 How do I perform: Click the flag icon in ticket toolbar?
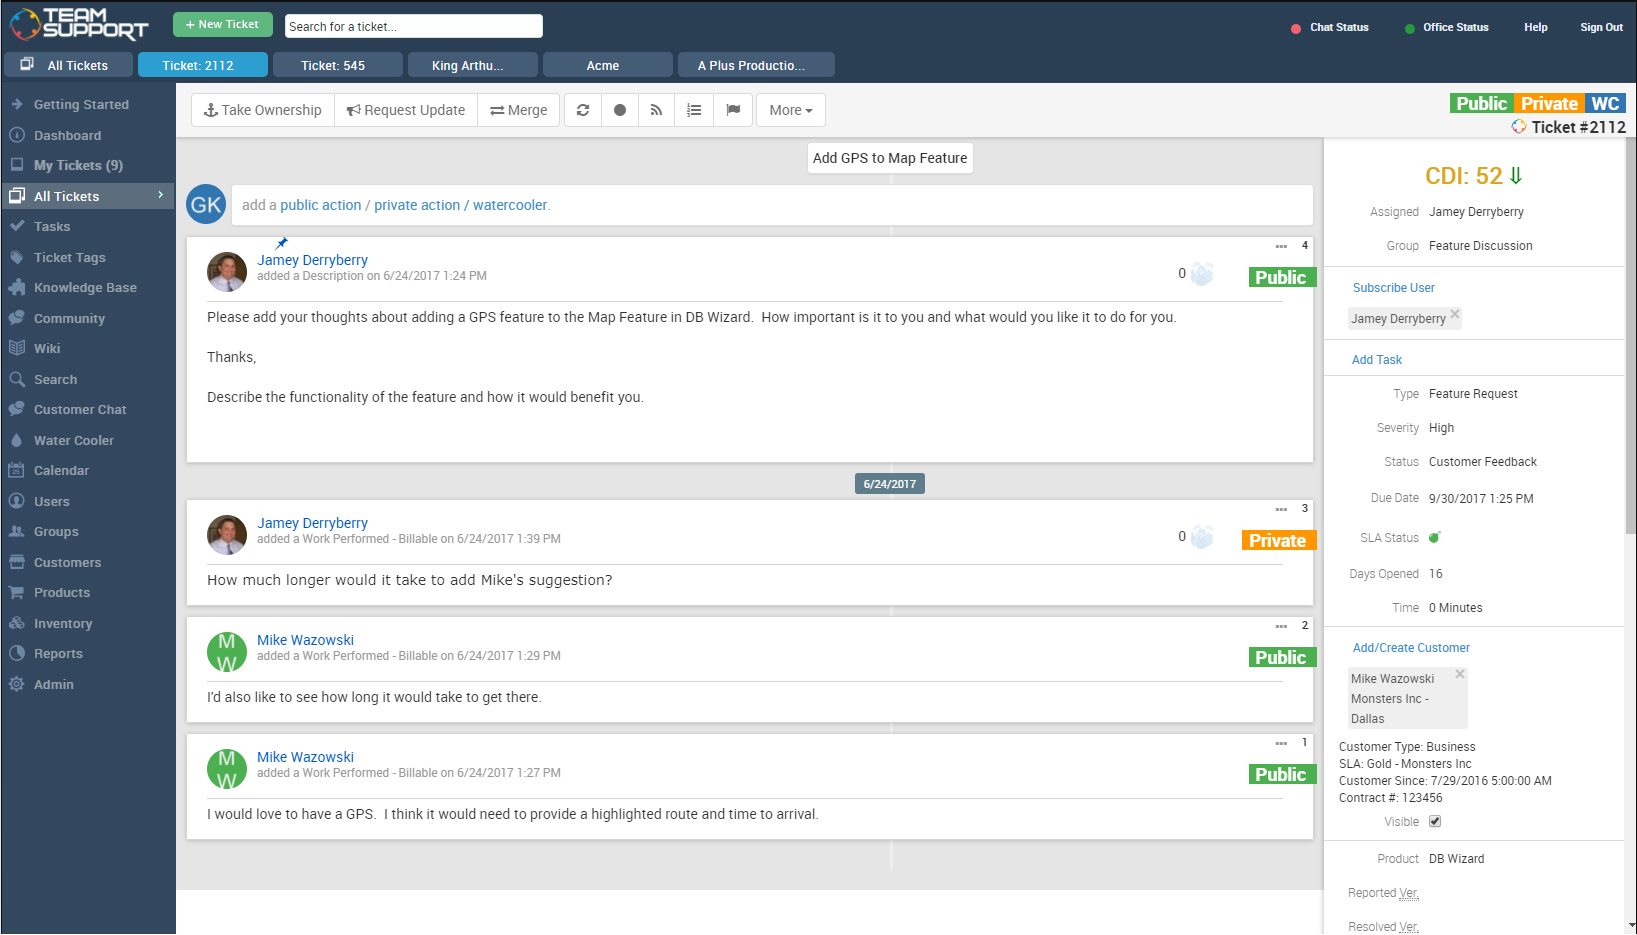(x=733, y=110)
